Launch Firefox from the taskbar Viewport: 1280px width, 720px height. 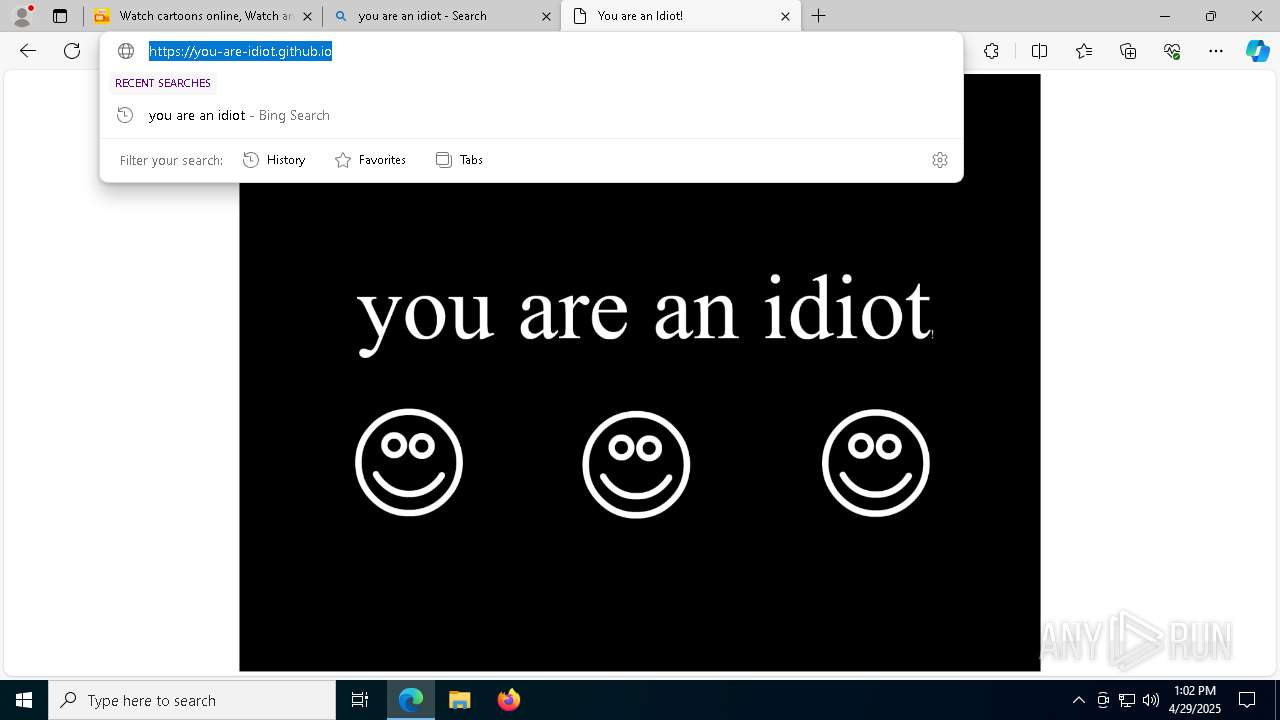click(509, 700)
